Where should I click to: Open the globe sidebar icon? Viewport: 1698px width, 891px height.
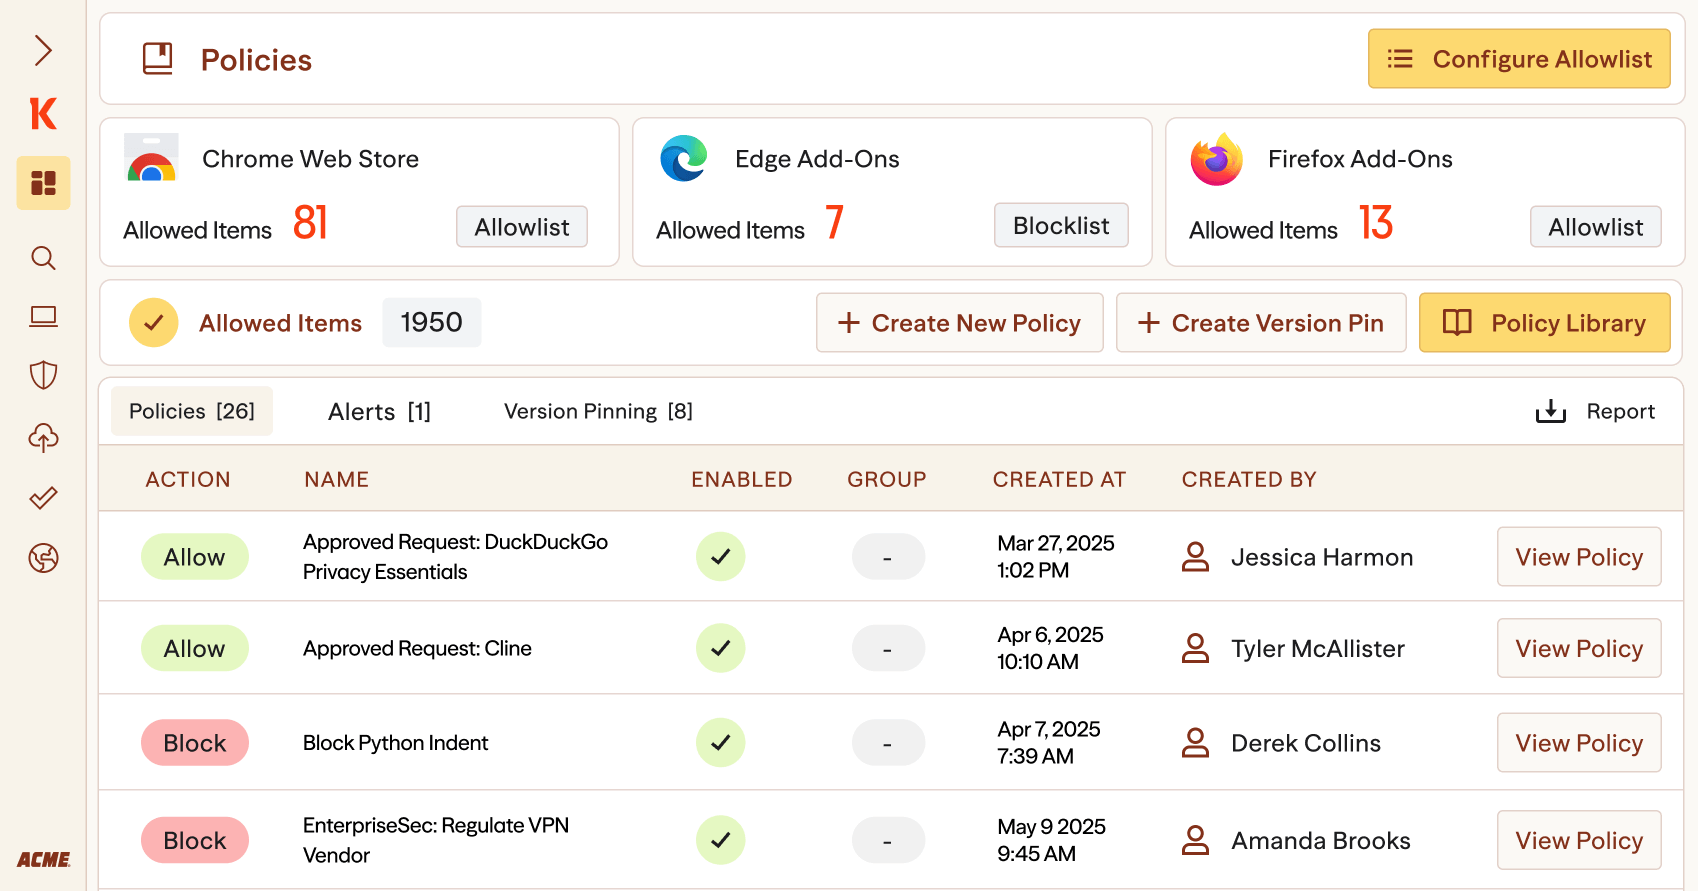point(43,558)
